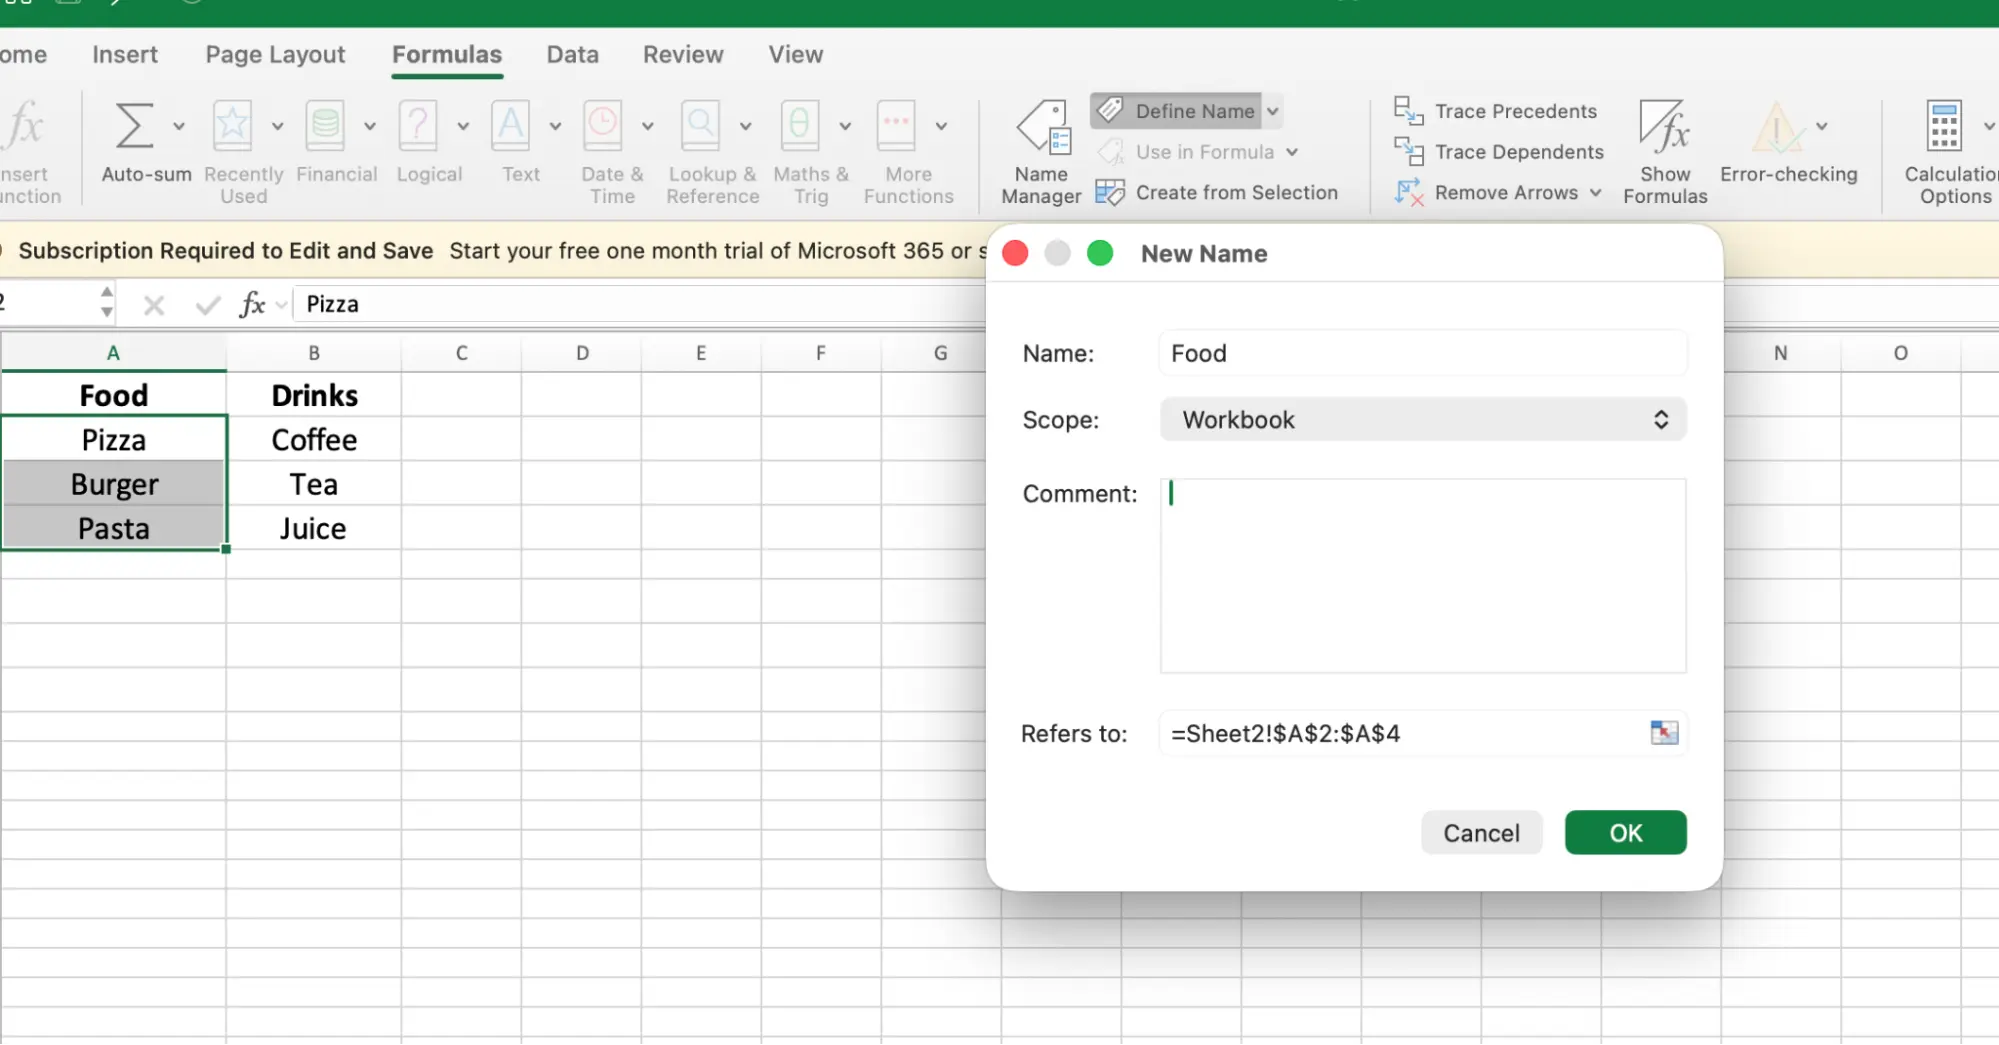Switch to the Page Layout tab
Viewport: 1999px width, 1045px height.
click(x=275, y=55)
